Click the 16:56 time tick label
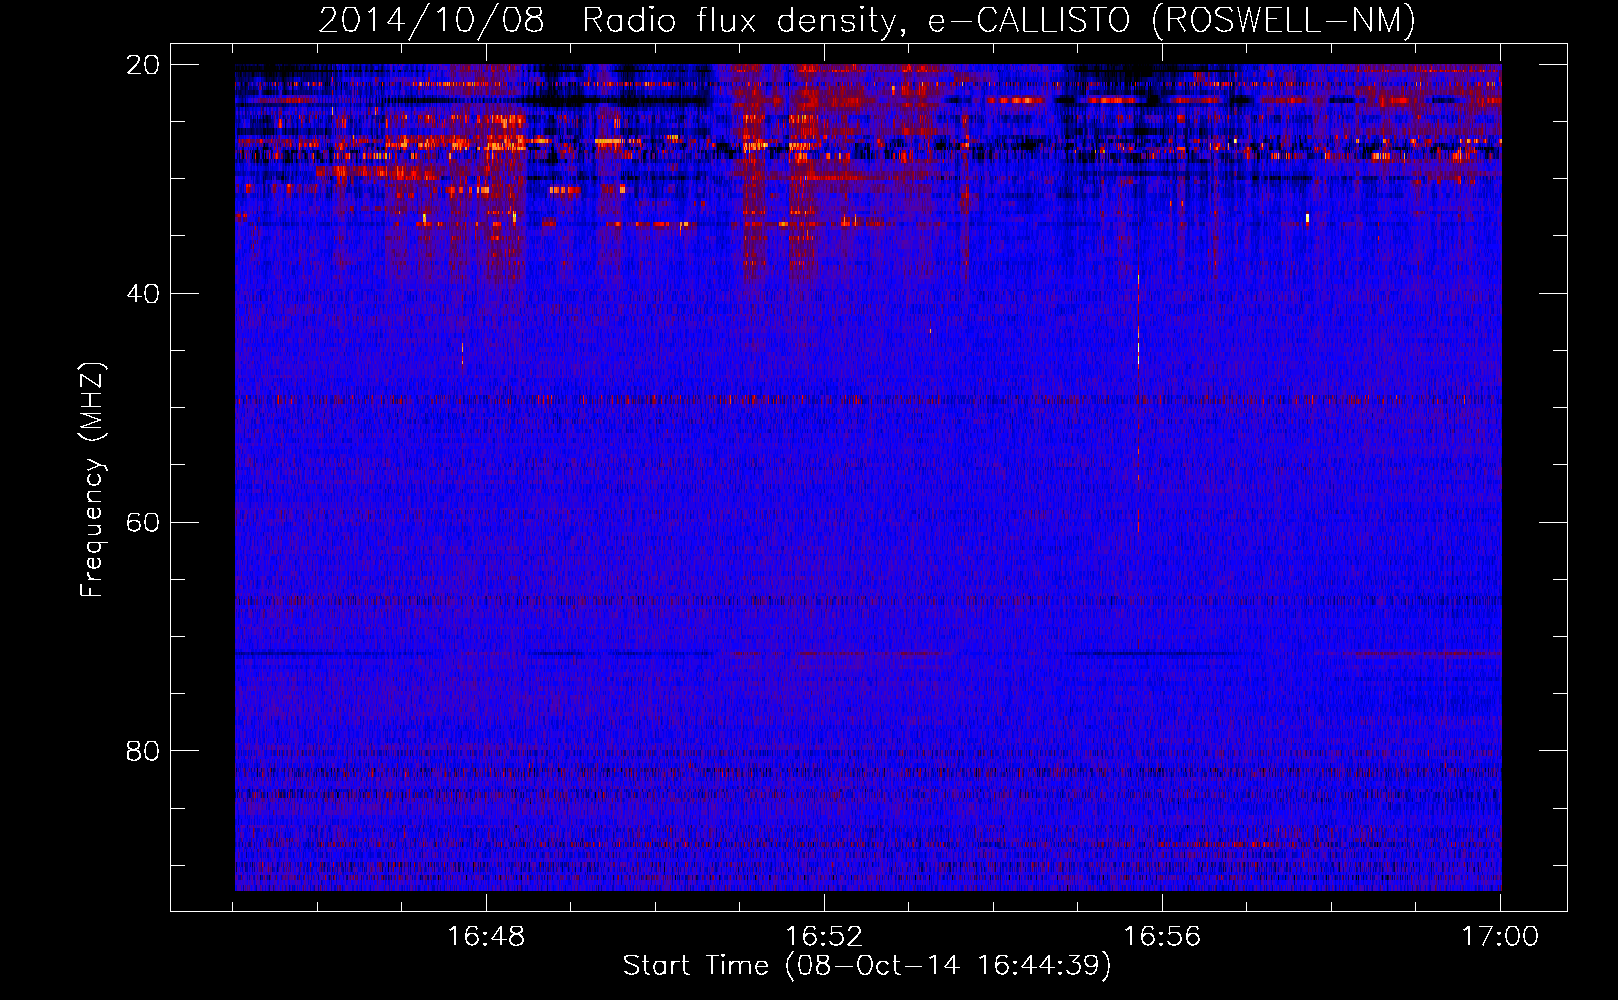1618x1000 pixels. (x=1162, y=936)
